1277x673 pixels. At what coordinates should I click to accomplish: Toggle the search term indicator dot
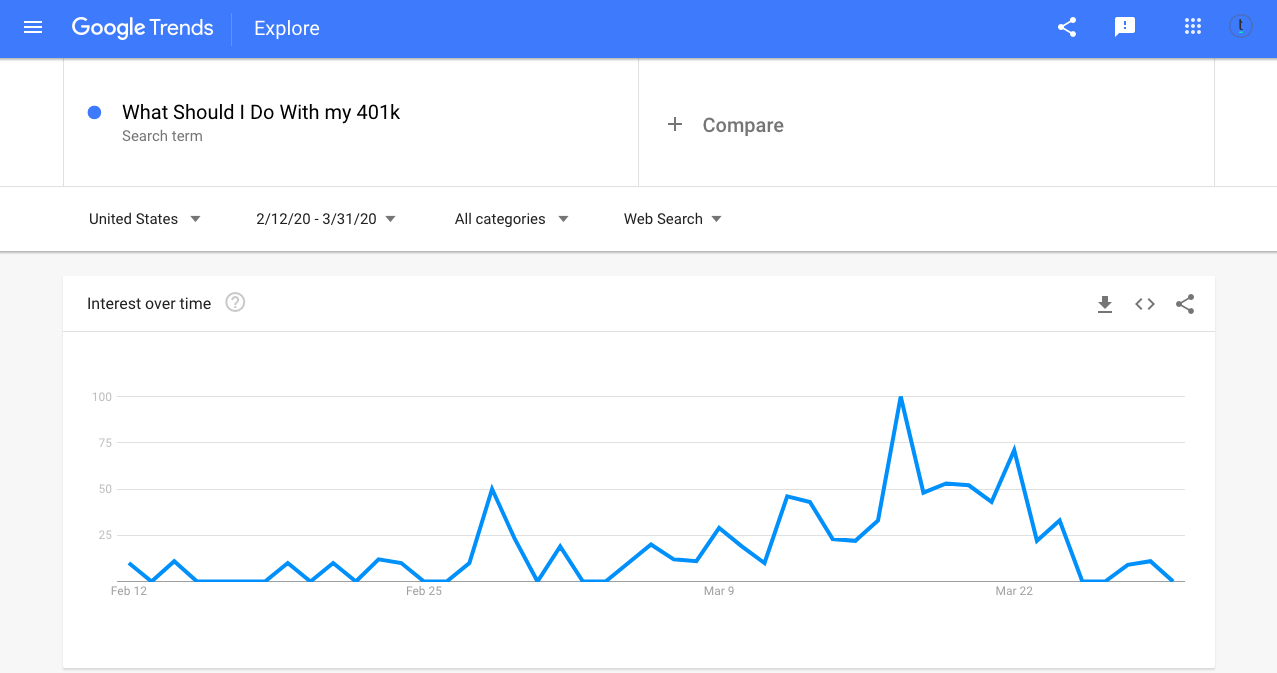pos(93,111)
